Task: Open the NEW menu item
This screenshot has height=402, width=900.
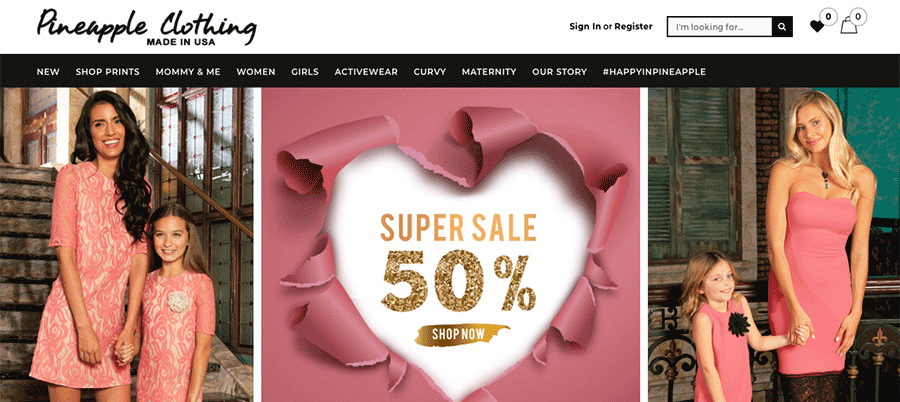Action: tap(48, 72)
